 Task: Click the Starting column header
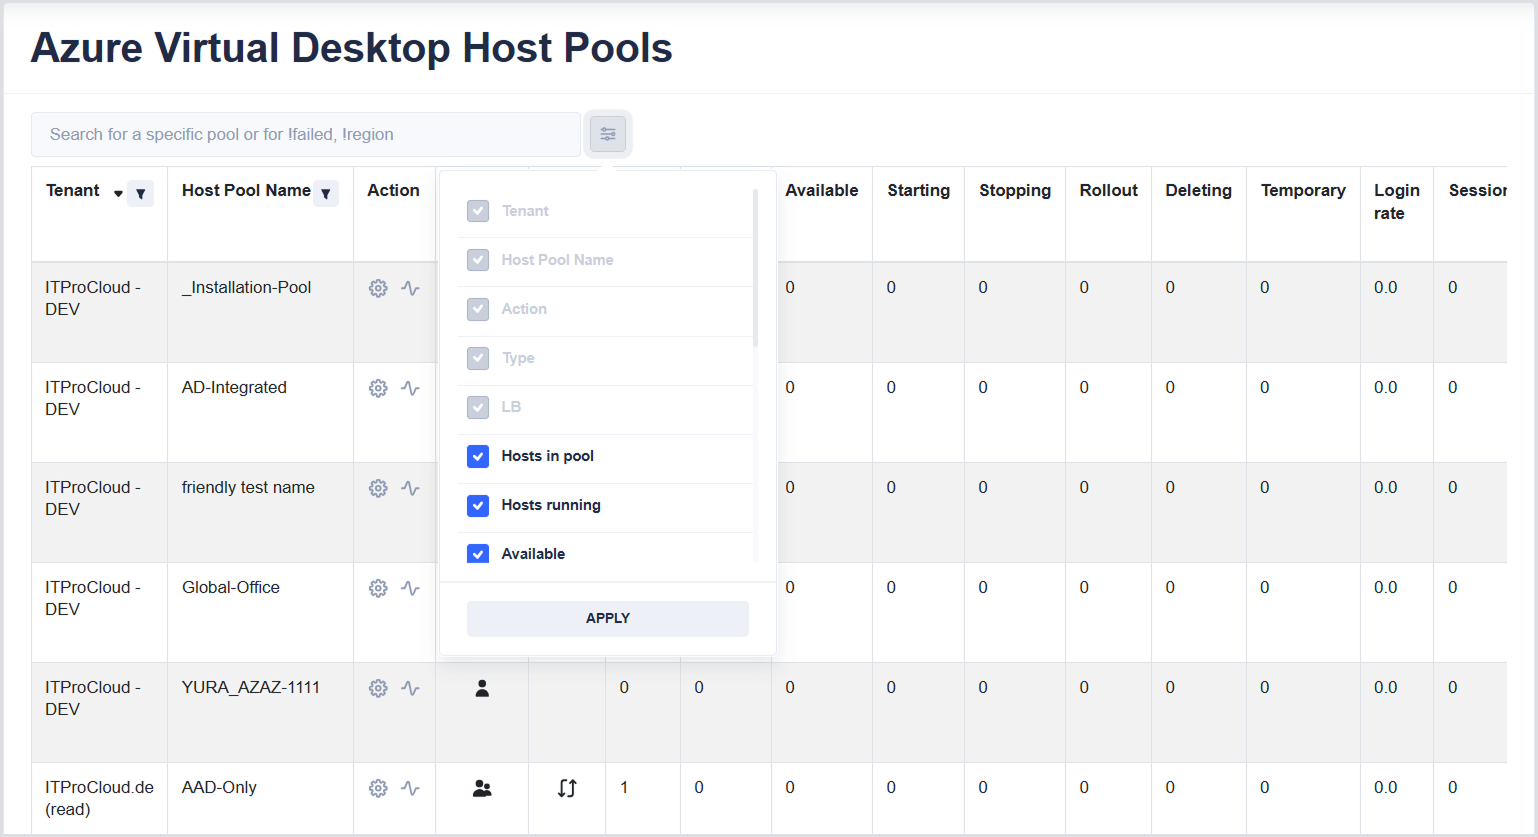point(919,190)
